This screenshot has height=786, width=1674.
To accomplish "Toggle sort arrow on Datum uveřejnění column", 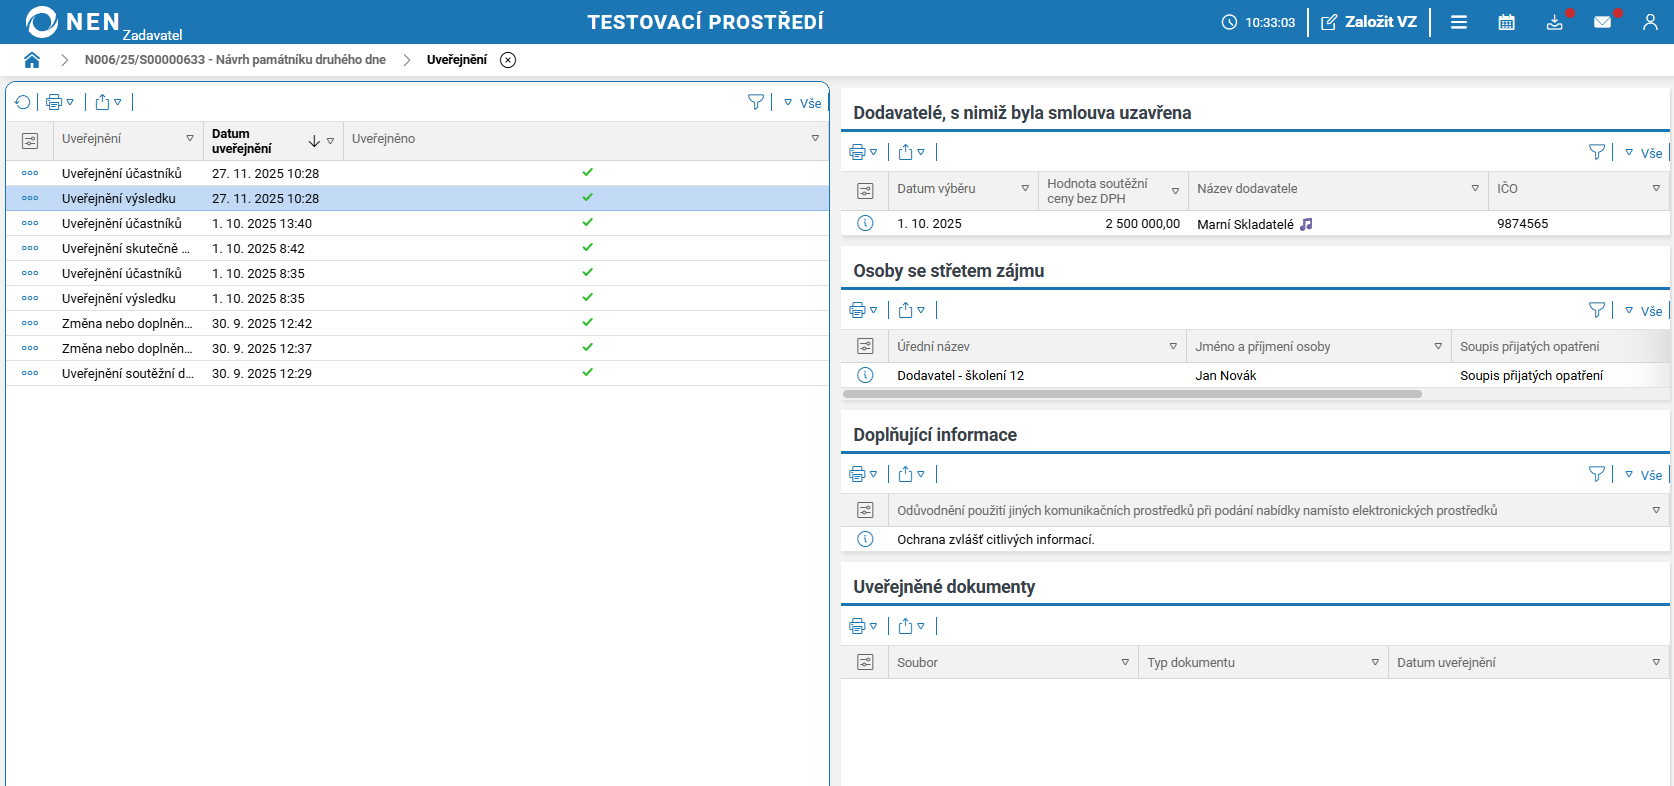I will pyautogui.click(x=314, y=141).
